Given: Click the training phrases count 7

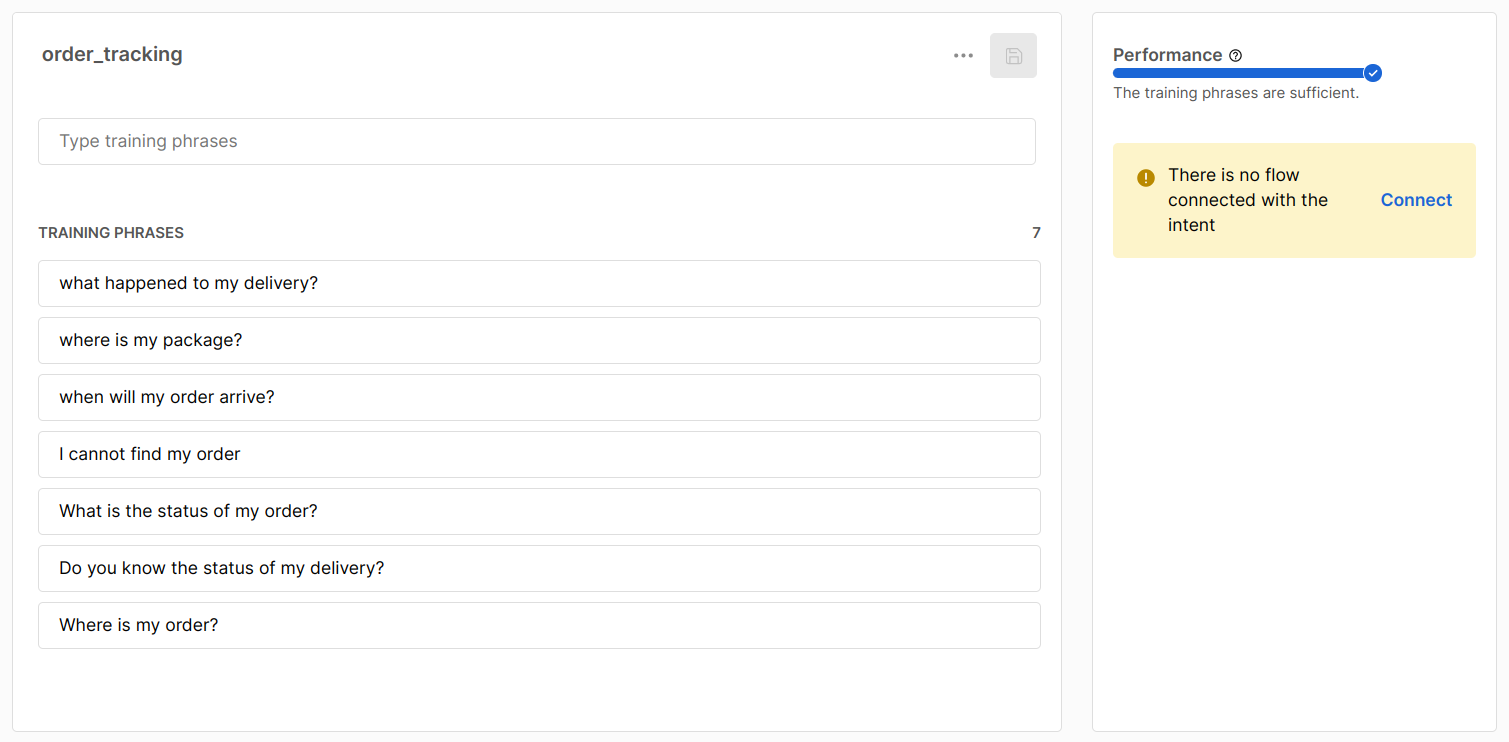Looking at the screenshot, I should [1036, 233].
